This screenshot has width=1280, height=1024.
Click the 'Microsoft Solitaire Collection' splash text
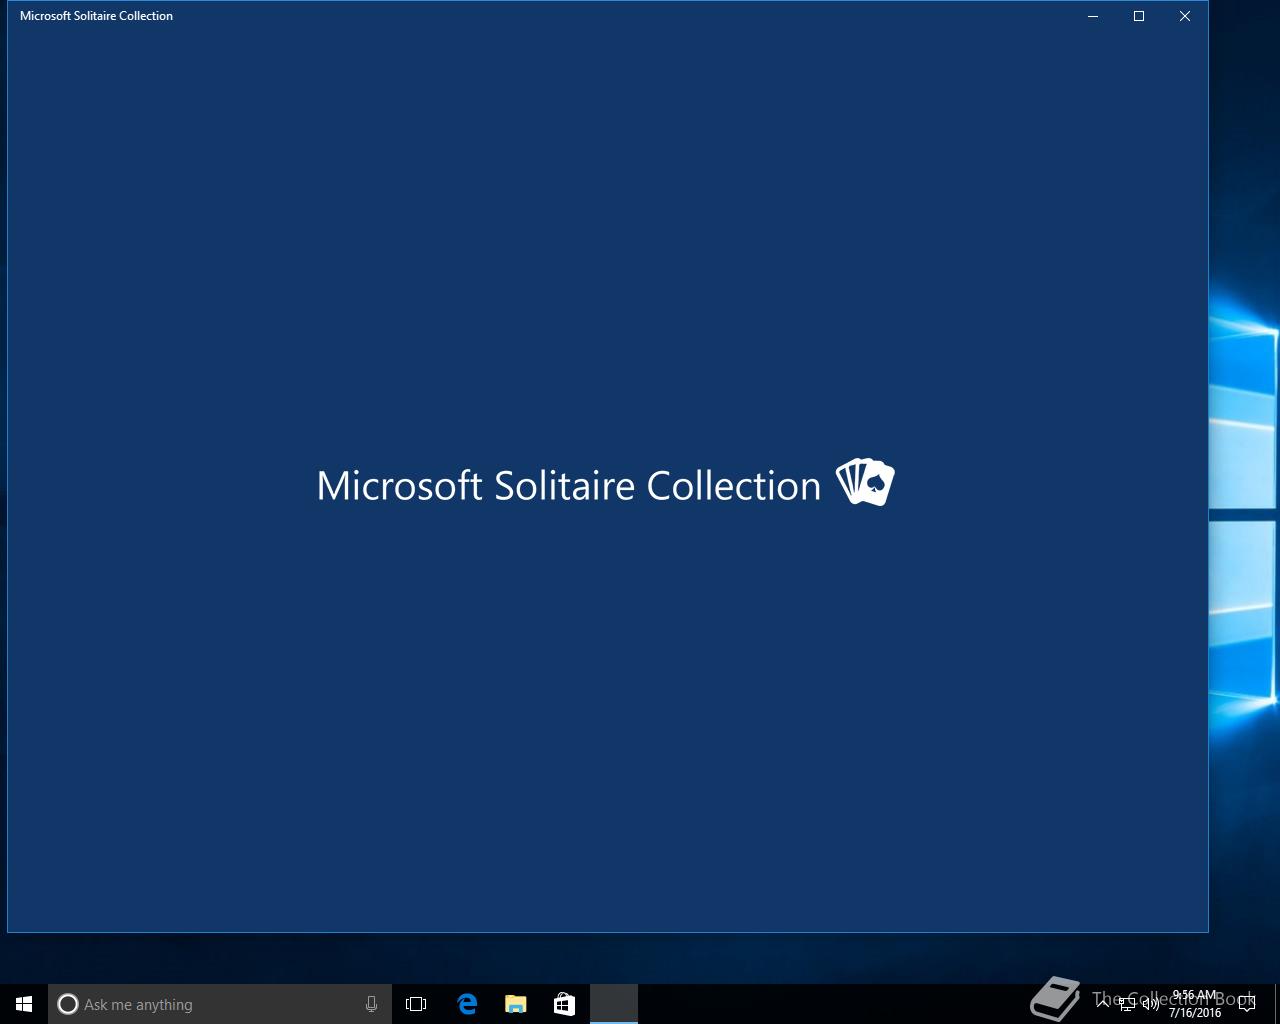coord(569,485)
